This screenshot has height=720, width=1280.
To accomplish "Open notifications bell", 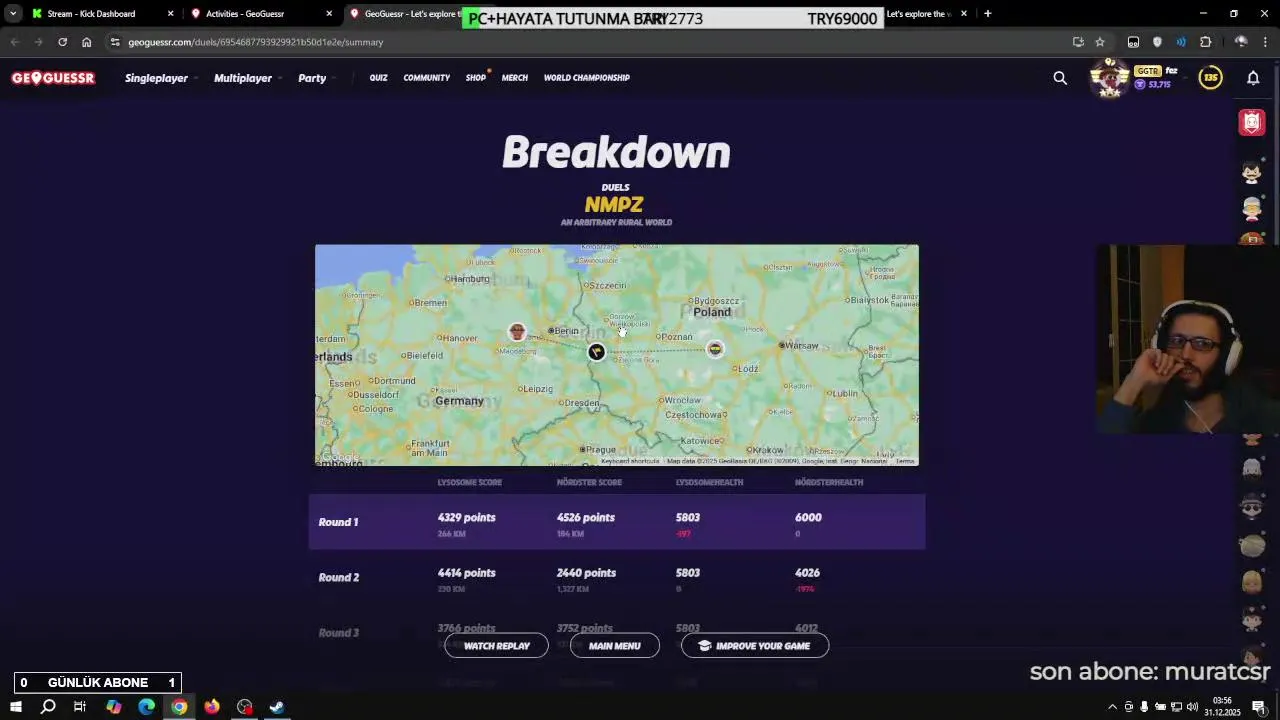I will point(1253,77).
